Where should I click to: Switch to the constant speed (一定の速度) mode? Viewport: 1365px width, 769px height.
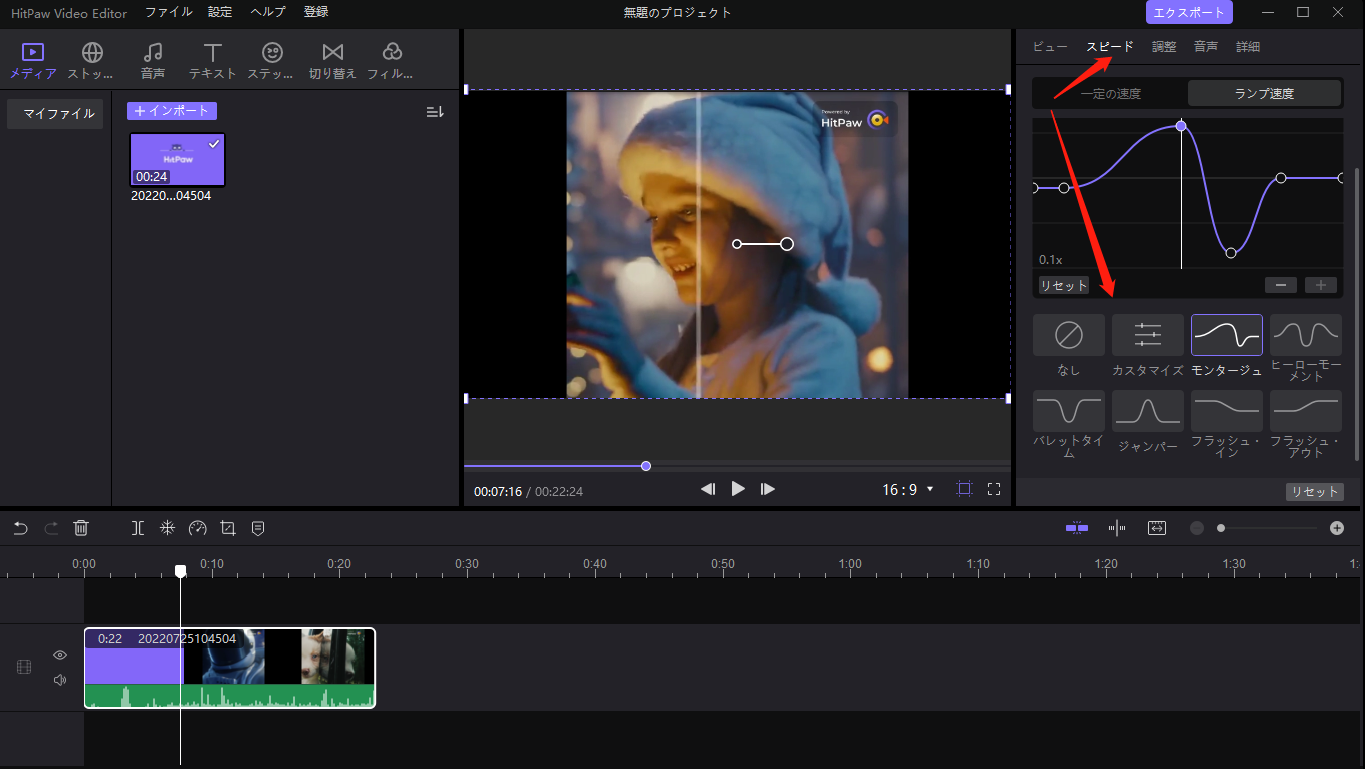[1110, 94]
